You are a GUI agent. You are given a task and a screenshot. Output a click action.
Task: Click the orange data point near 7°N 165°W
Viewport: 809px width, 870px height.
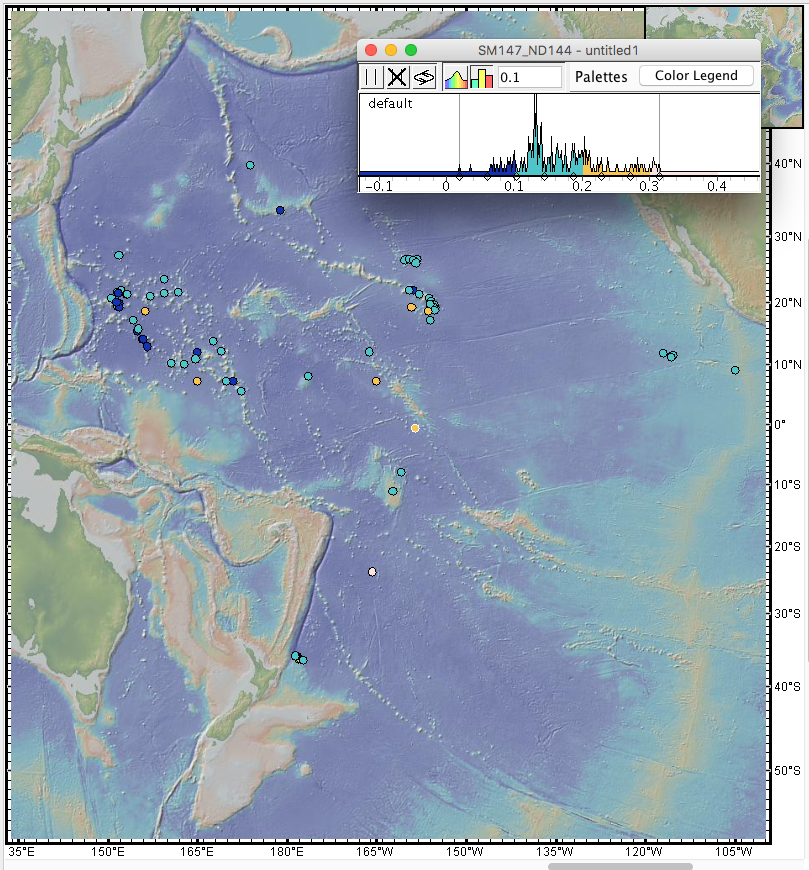tap(376, 381)
